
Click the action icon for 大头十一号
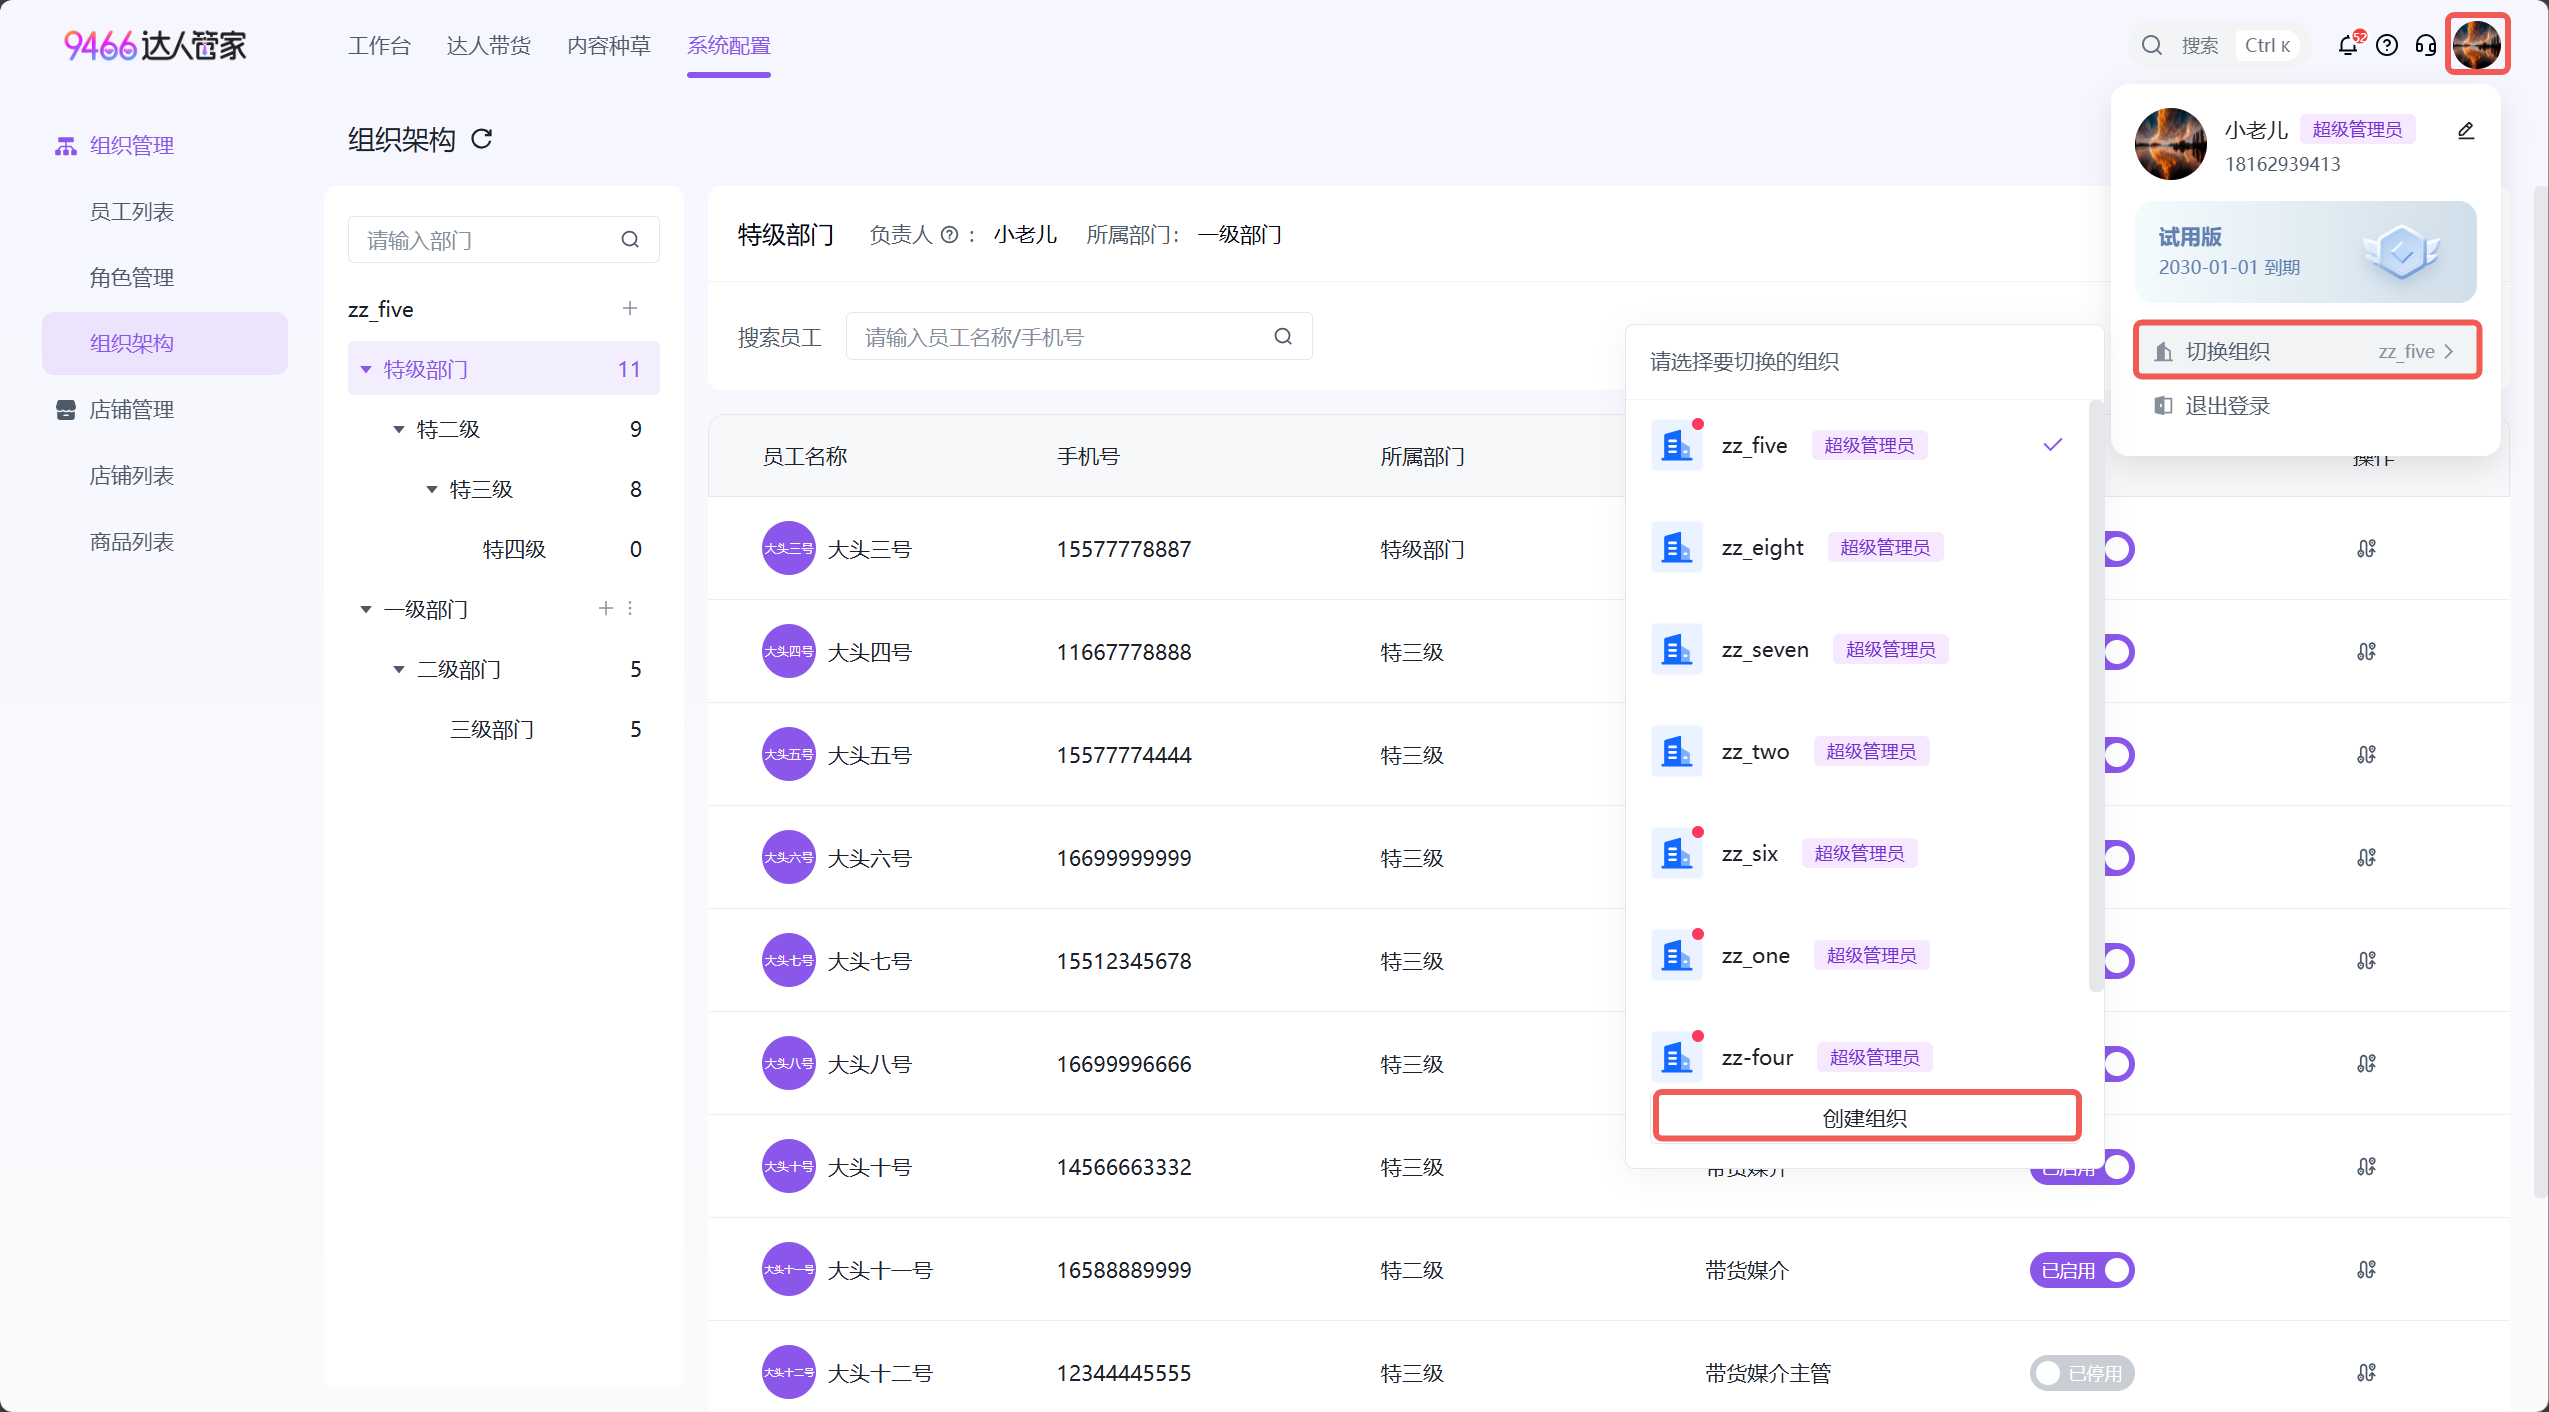[2366, 1270]
